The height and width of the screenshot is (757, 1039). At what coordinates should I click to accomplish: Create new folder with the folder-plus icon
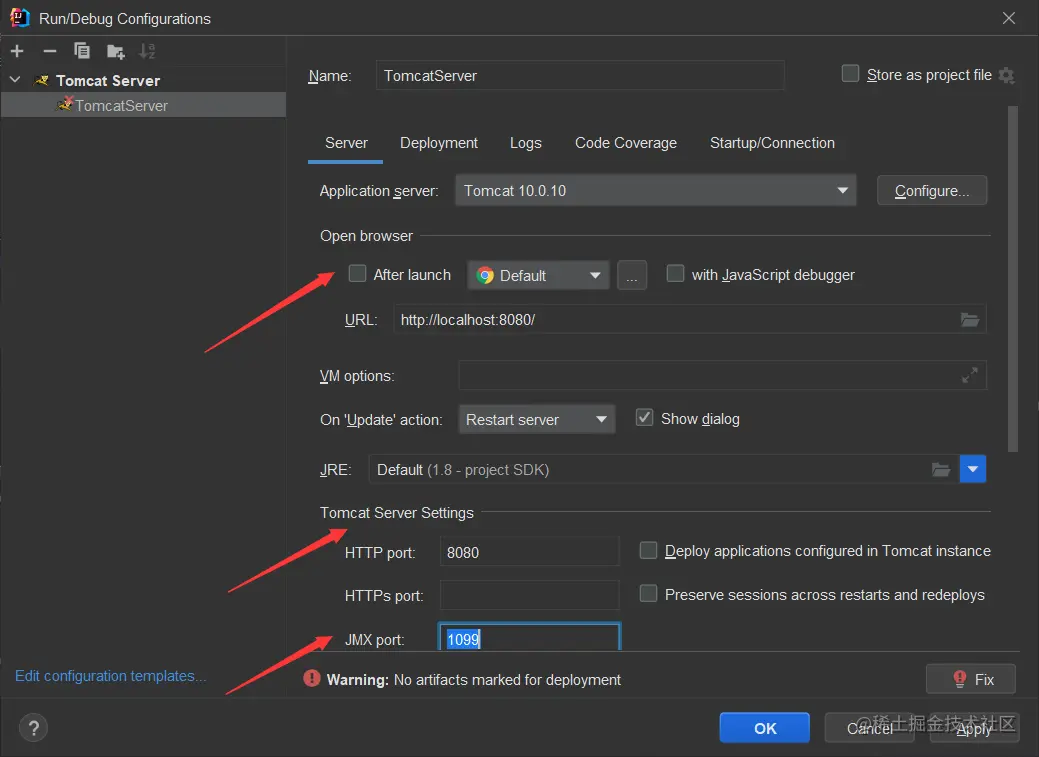click(115, 51)
